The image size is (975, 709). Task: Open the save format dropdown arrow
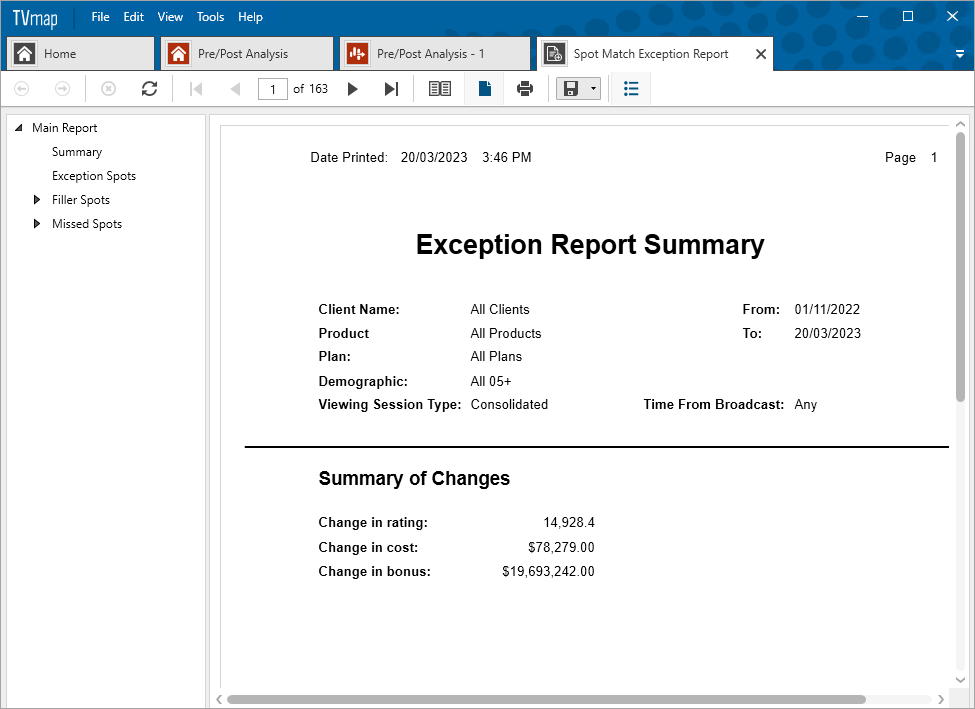(x=593, y=89)
